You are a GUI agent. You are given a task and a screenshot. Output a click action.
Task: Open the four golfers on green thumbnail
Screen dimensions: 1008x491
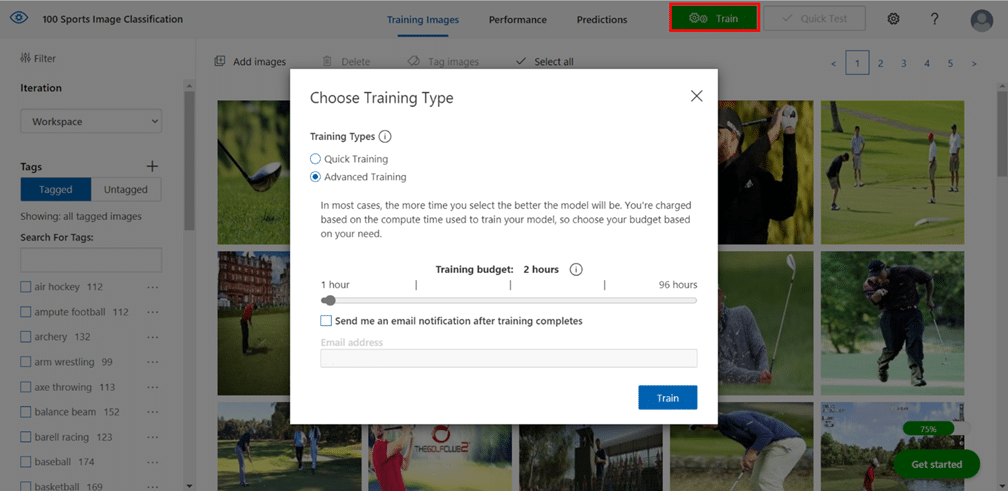(892, 172)
